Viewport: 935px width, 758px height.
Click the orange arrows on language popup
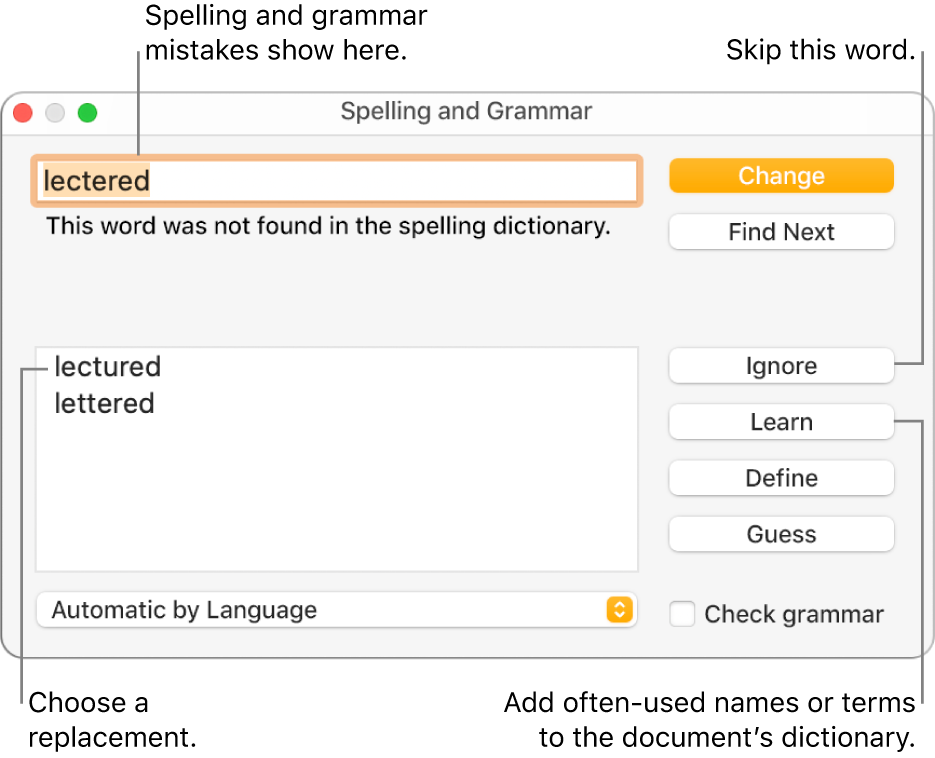(620, 610)
